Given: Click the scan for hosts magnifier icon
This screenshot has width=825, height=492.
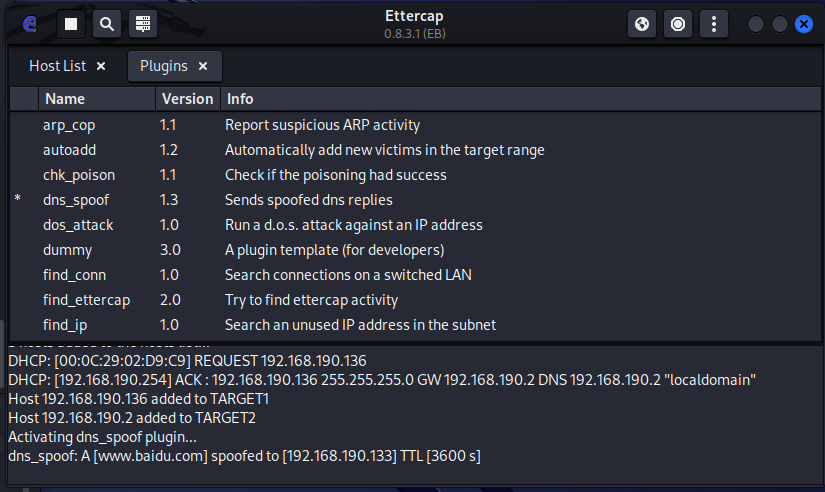Looking at the screenshot, I should 106,24.
